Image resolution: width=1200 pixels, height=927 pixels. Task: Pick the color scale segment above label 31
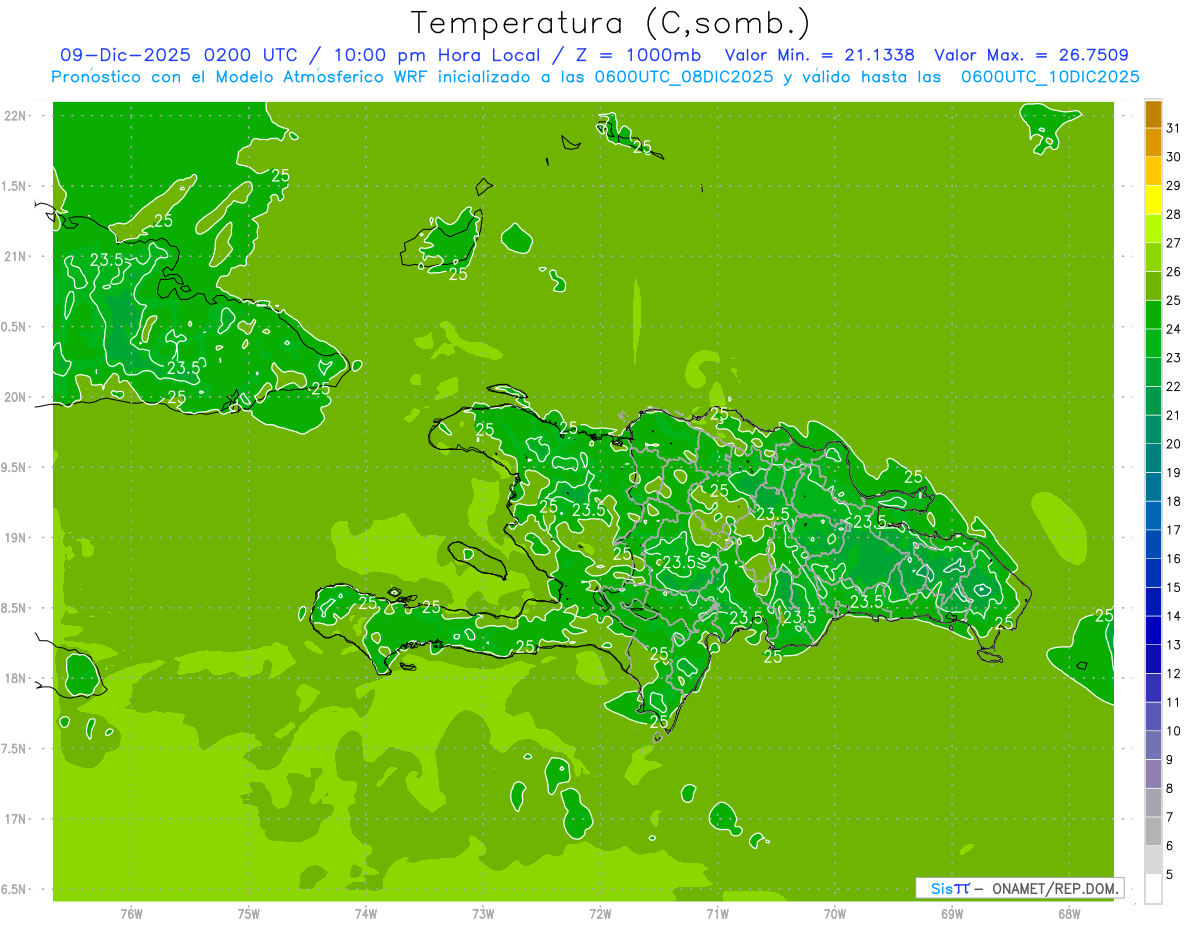1153,114
